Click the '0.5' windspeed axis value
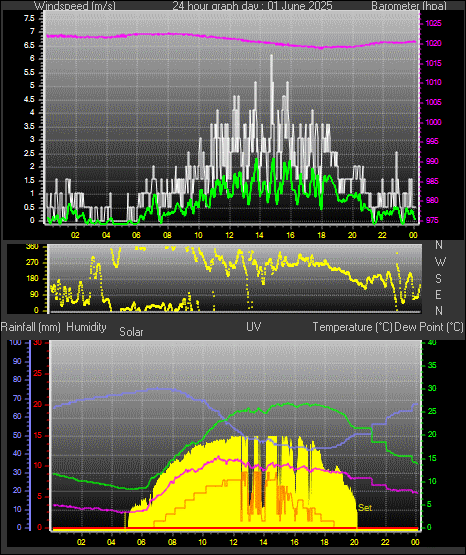The height and width of the screenshot is (555, 466). coord(29,207)
